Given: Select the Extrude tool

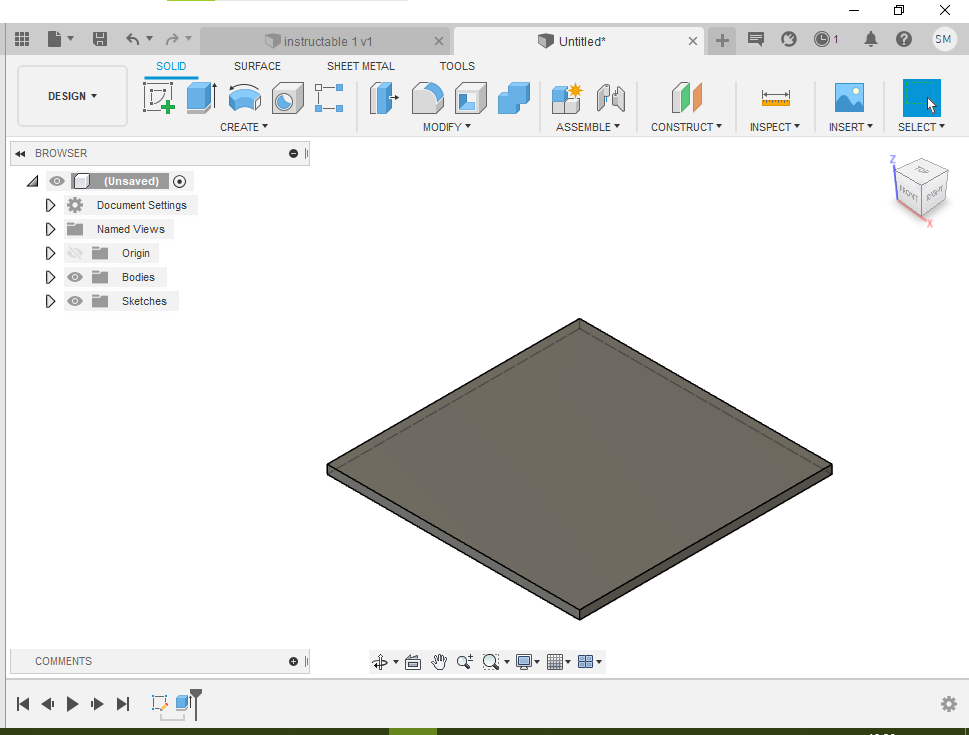Looking at the screenshot, I should point(201,98).
